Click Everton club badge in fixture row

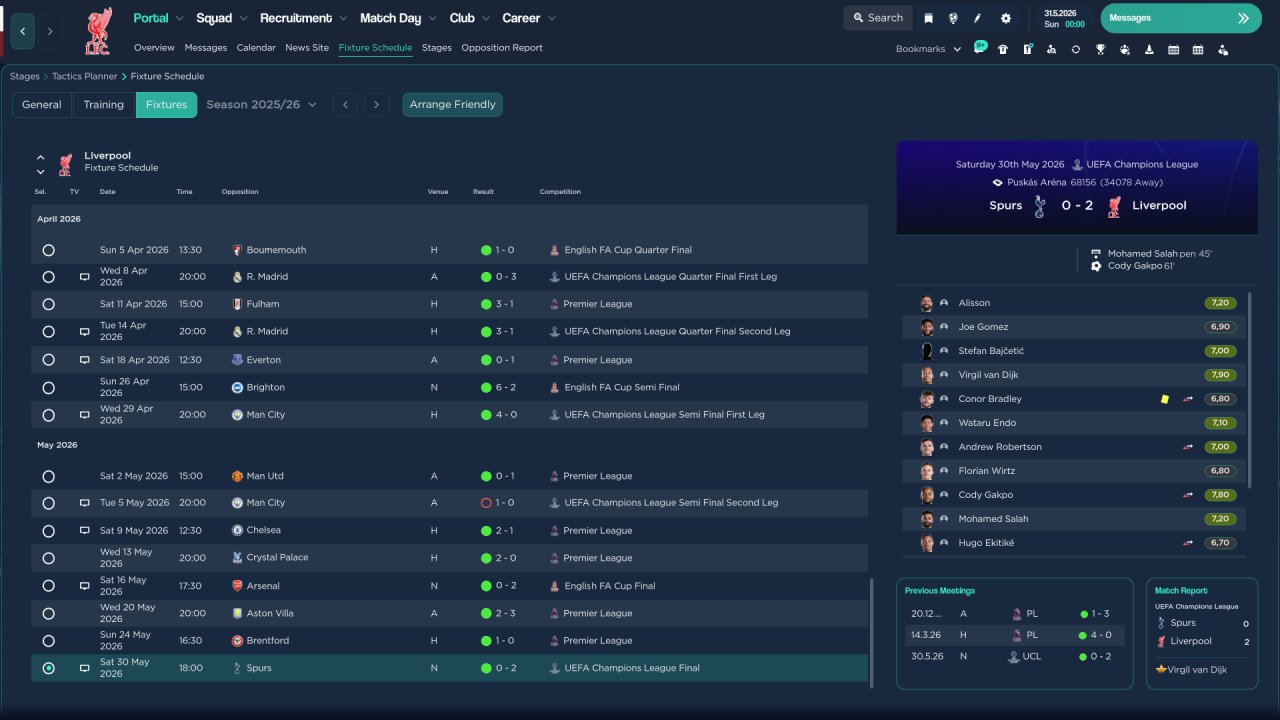click(237, 360)
